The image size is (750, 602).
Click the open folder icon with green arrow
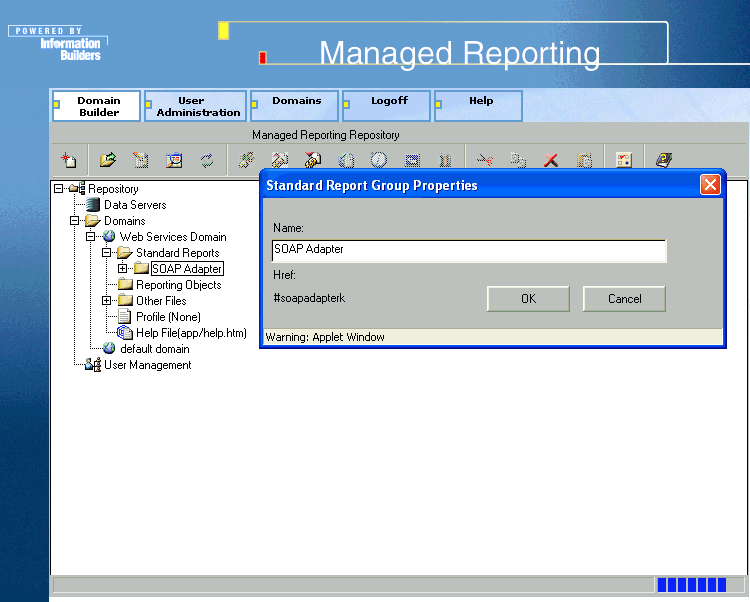[108, 160]
